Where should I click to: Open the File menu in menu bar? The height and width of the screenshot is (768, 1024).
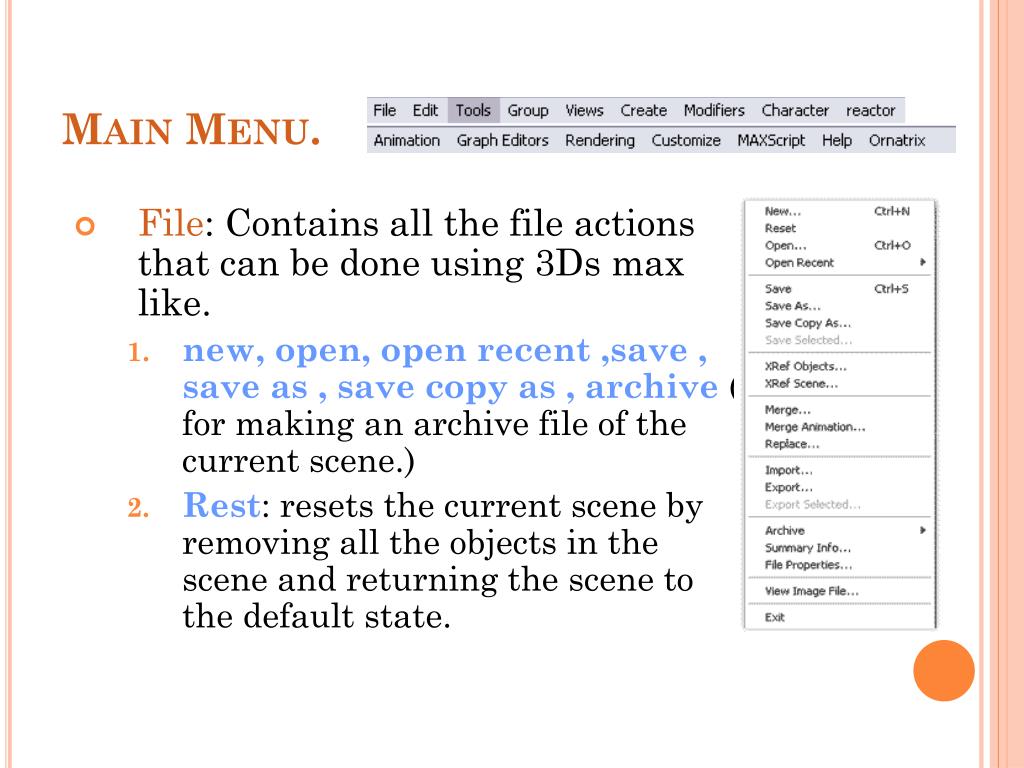(385, 110)
